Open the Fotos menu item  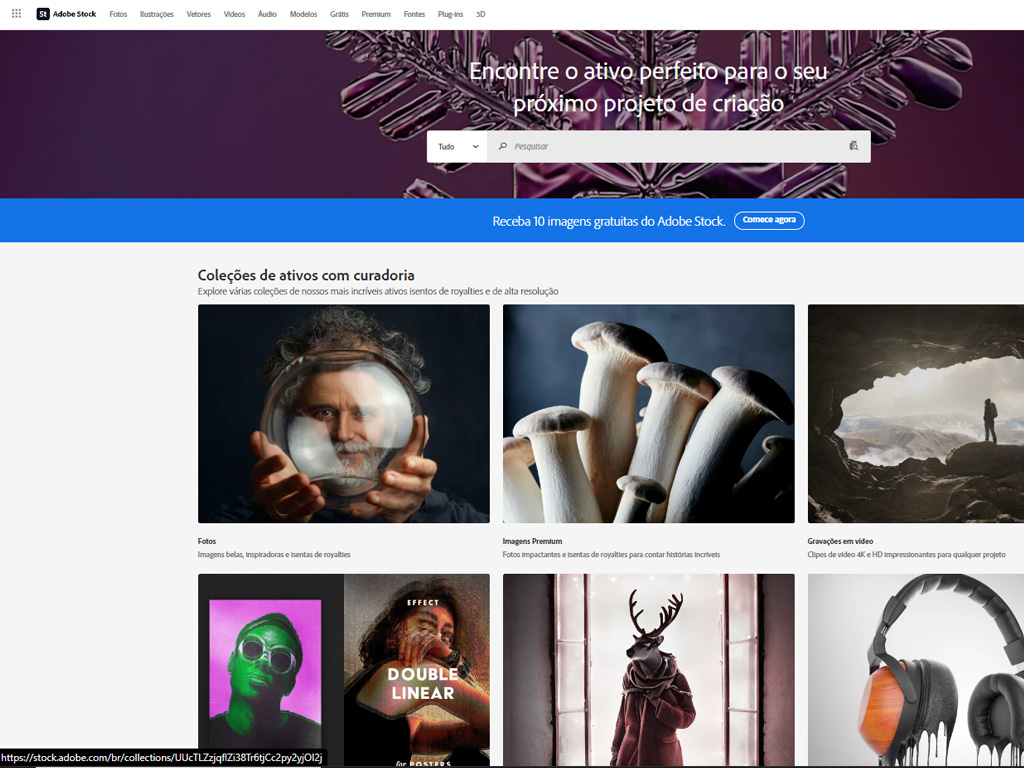click(x=118, y=14)
